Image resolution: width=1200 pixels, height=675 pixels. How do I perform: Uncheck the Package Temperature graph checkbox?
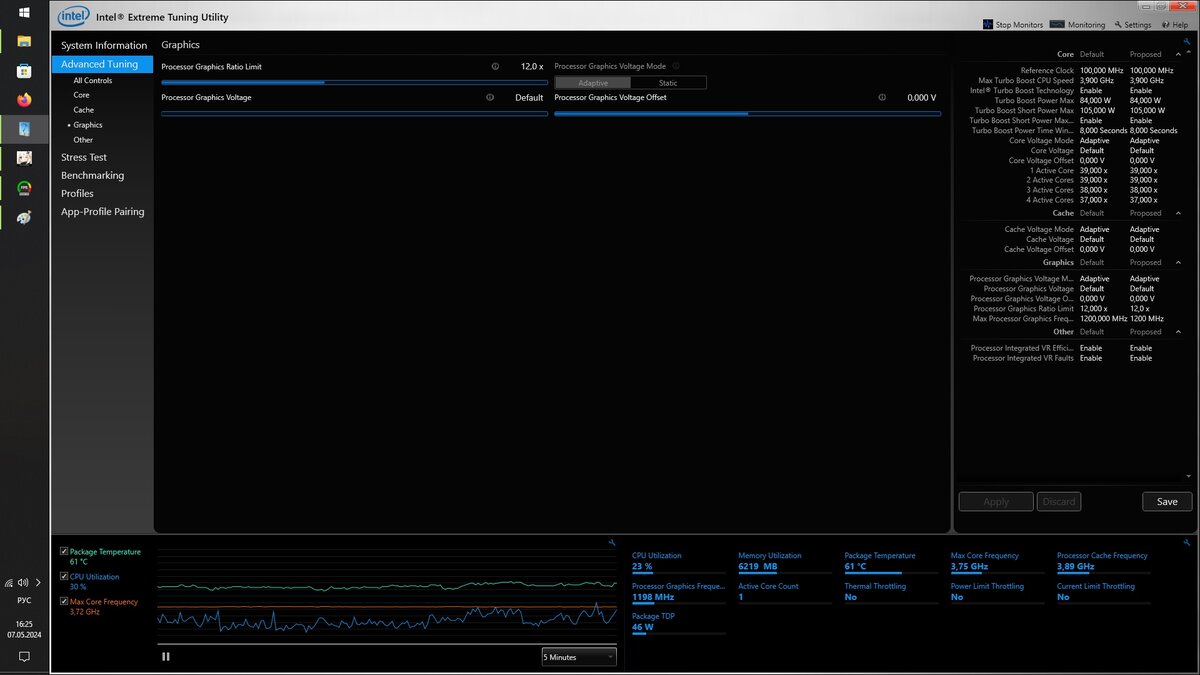click(65, 551)
